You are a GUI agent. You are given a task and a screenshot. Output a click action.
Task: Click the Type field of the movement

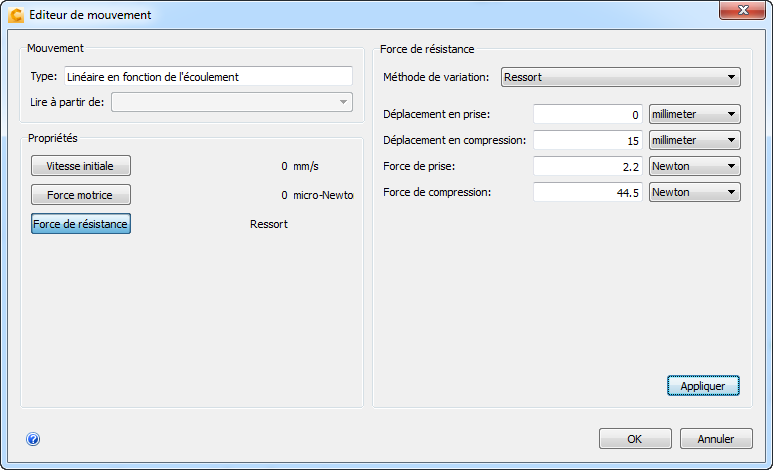coord(208,76)
